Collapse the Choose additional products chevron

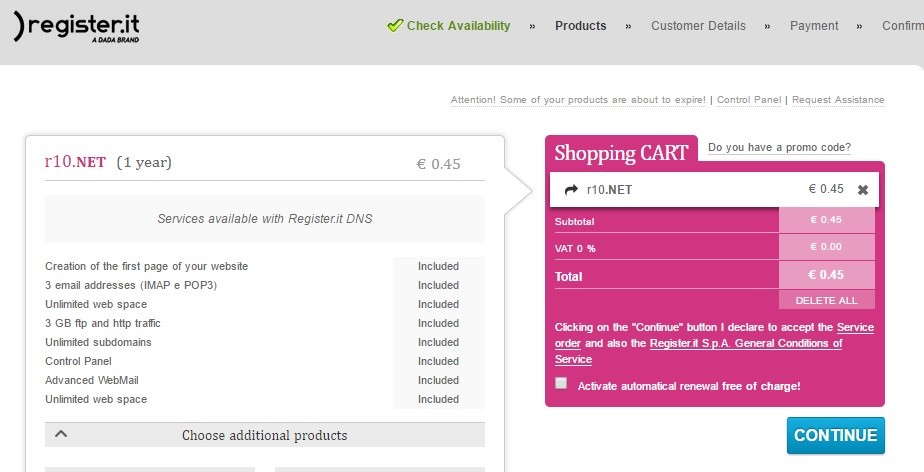[61, 434]
